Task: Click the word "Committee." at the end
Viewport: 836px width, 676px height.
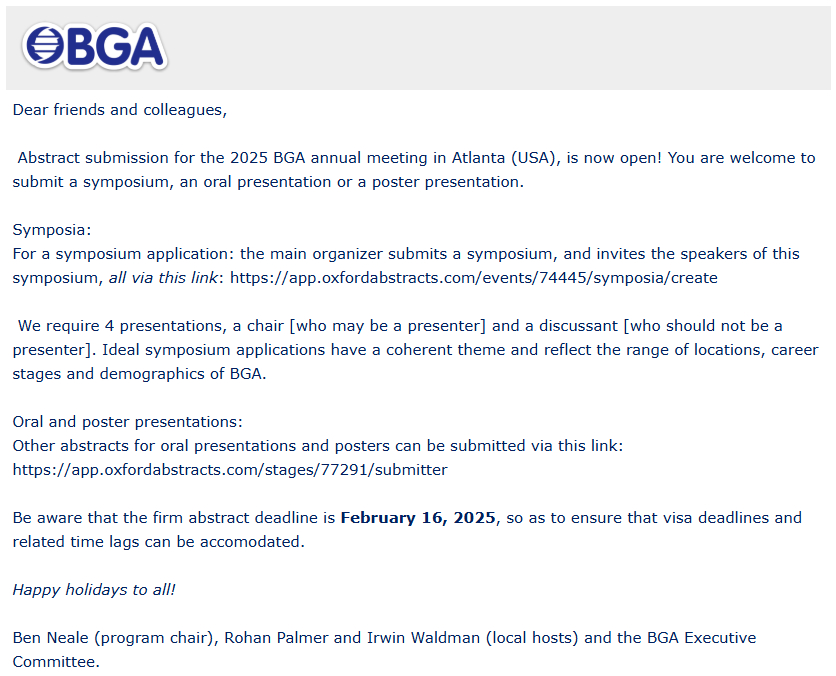Action: point(56,661)
